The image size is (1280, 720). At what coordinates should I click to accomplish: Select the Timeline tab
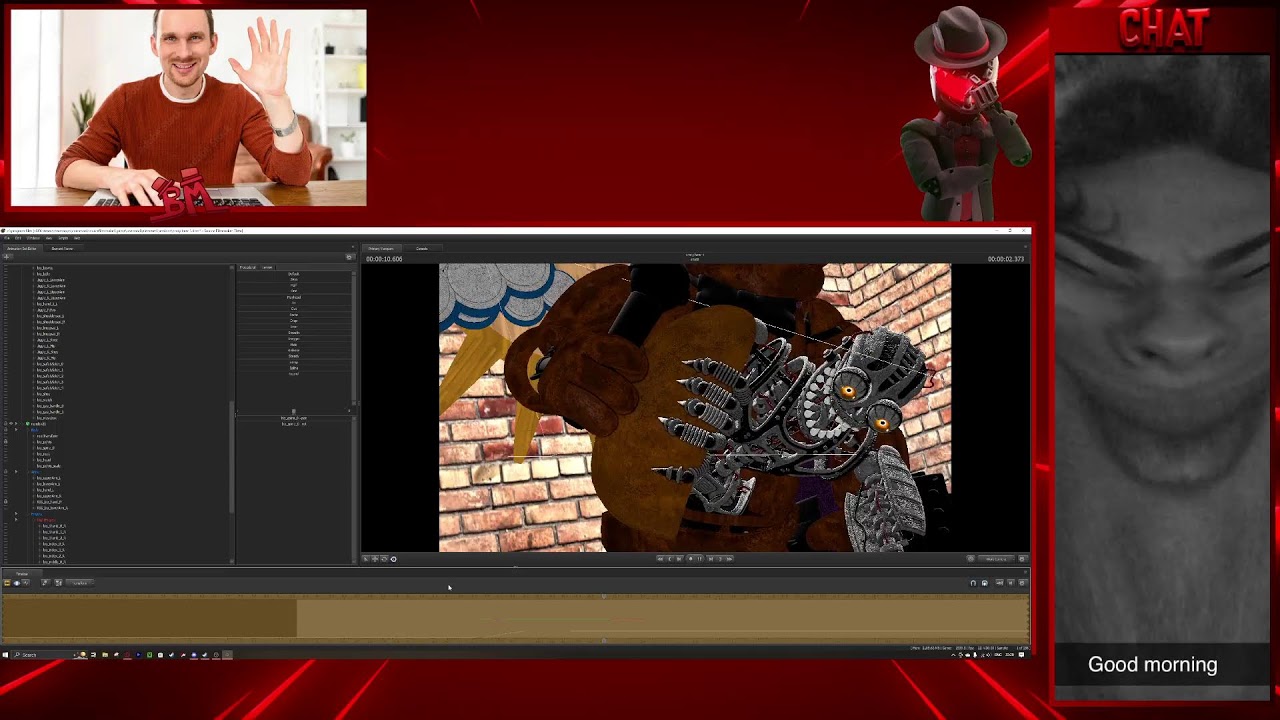22,574
